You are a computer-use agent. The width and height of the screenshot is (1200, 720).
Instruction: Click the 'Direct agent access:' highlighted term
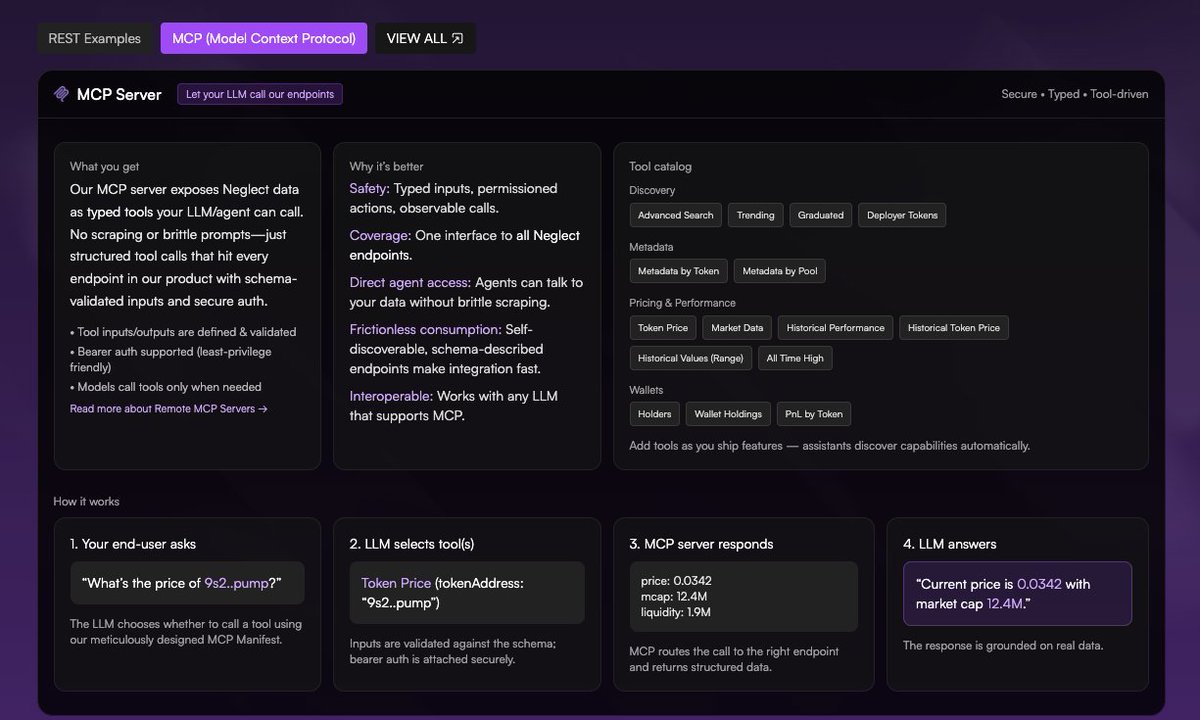pyautogui.click(x=410, y=282)
